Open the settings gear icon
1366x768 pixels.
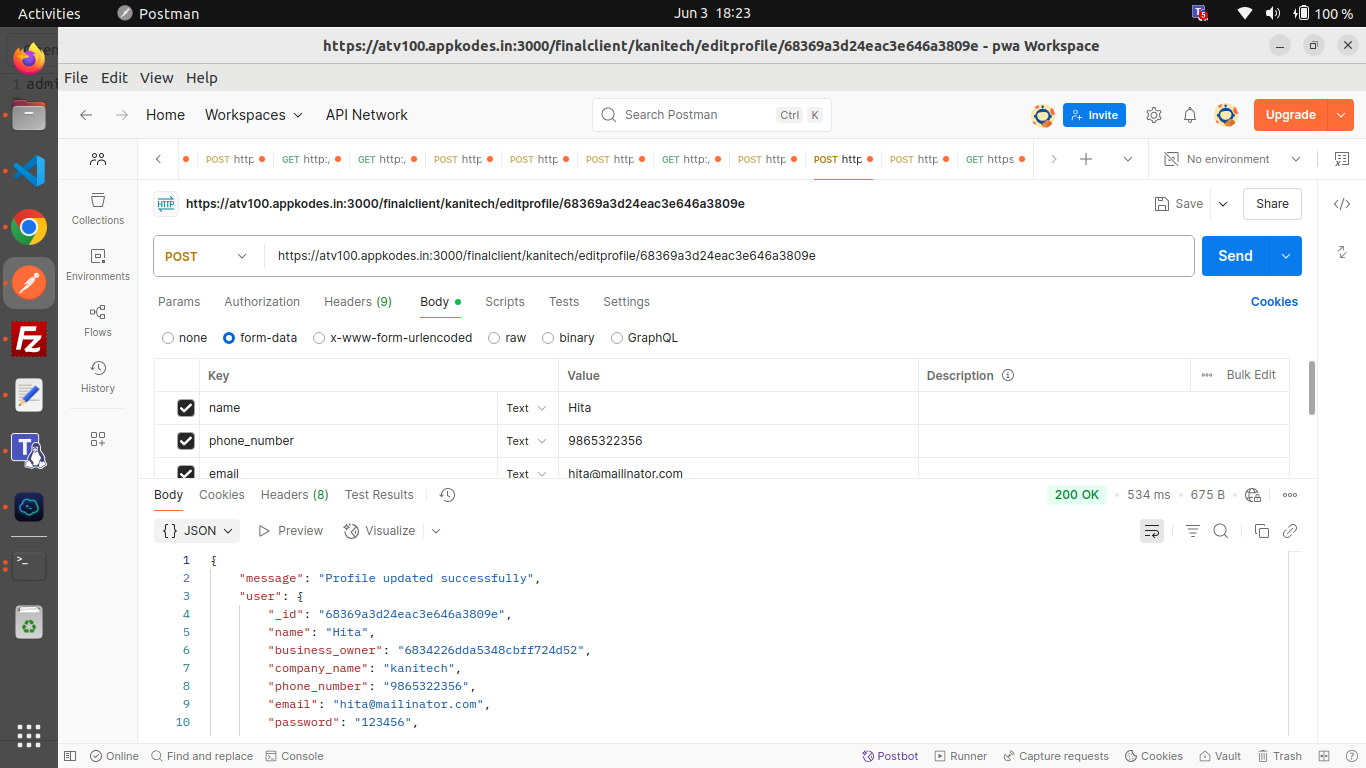click(x=1154, y=115)
